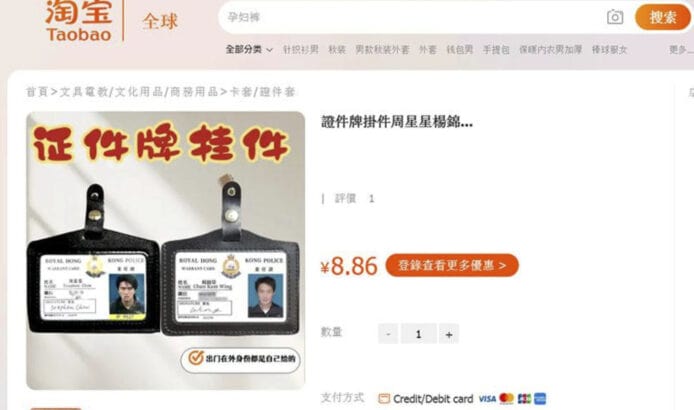The width and height of the screenshot is (694, 410).
Task: Decrease quantity with the minus button
Action: click(x=388, y=334)
